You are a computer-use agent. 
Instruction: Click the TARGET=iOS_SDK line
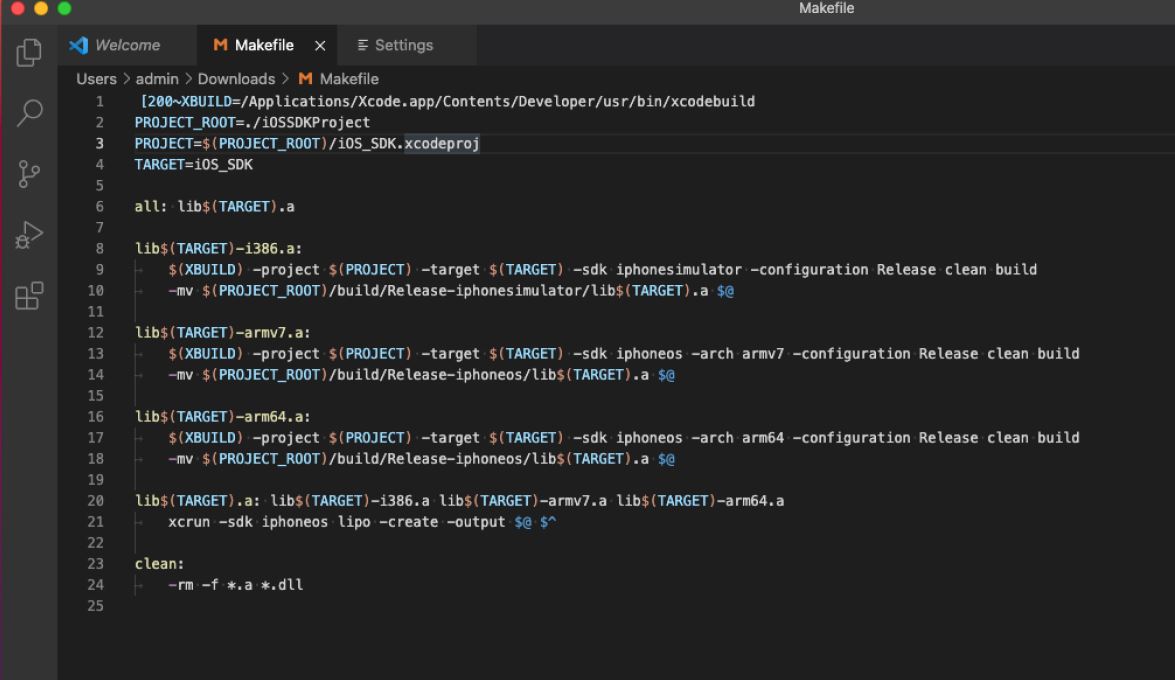click(193, 164)
